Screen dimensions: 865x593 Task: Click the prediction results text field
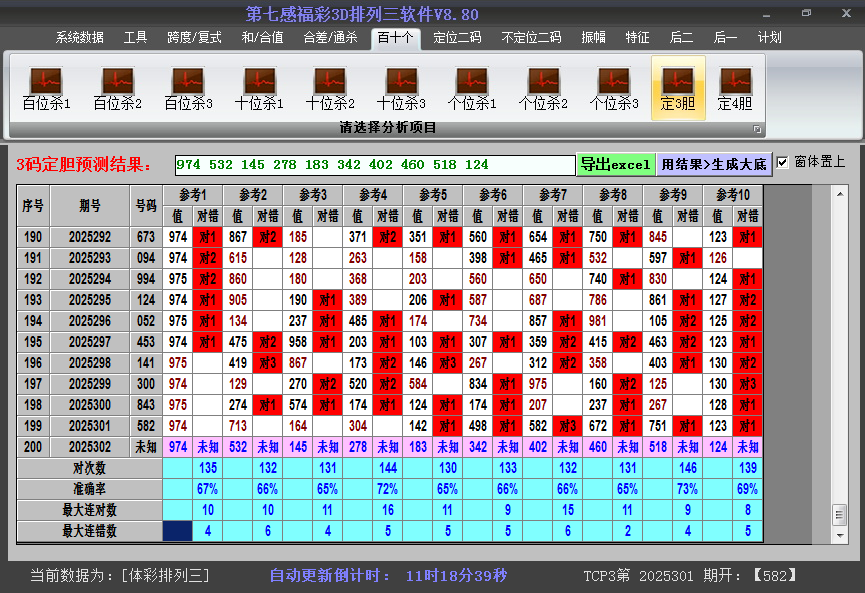coord(374,164)
